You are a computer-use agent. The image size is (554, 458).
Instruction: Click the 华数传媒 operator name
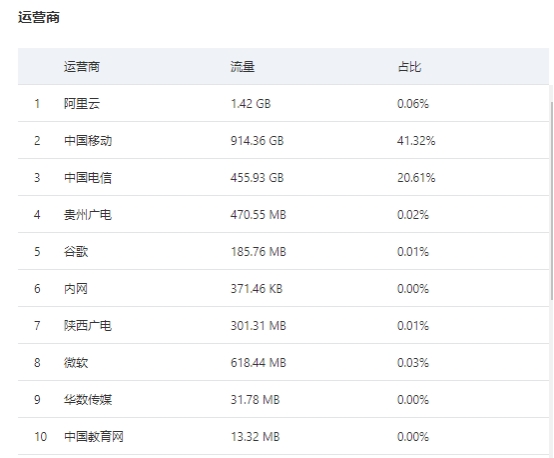point(88,400)
